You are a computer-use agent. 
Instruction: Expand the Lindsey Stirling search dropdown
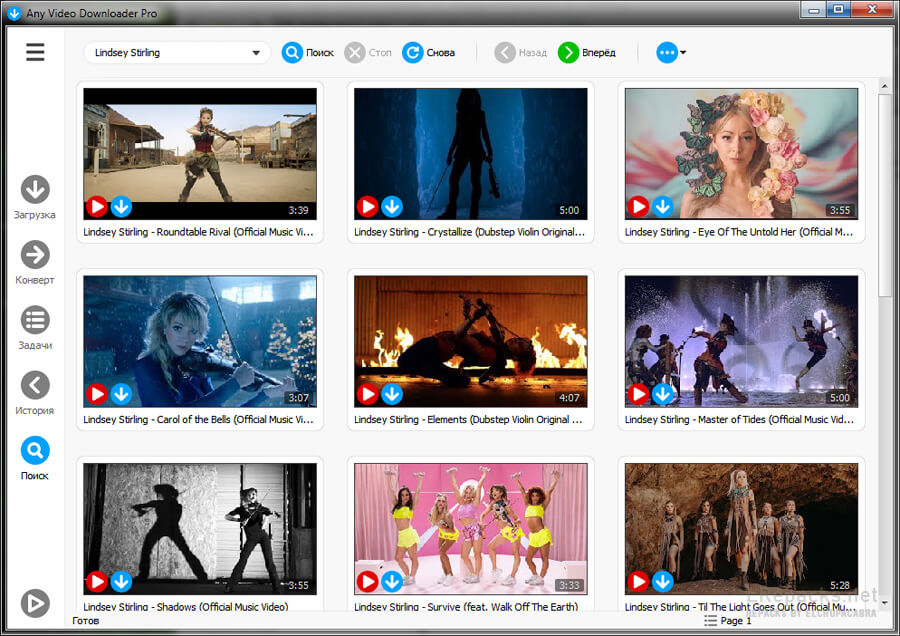[258, 52]
